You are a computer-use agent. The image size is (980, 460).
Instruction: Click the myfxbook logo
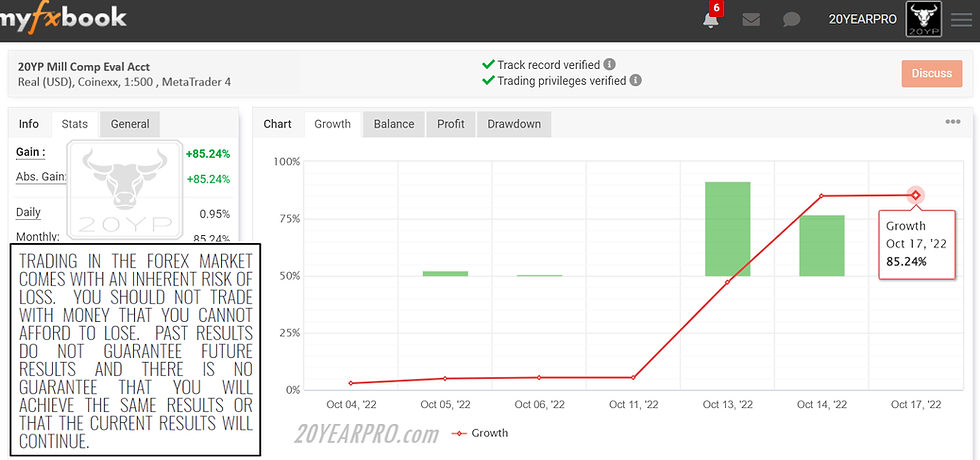(x=62, y=19)
